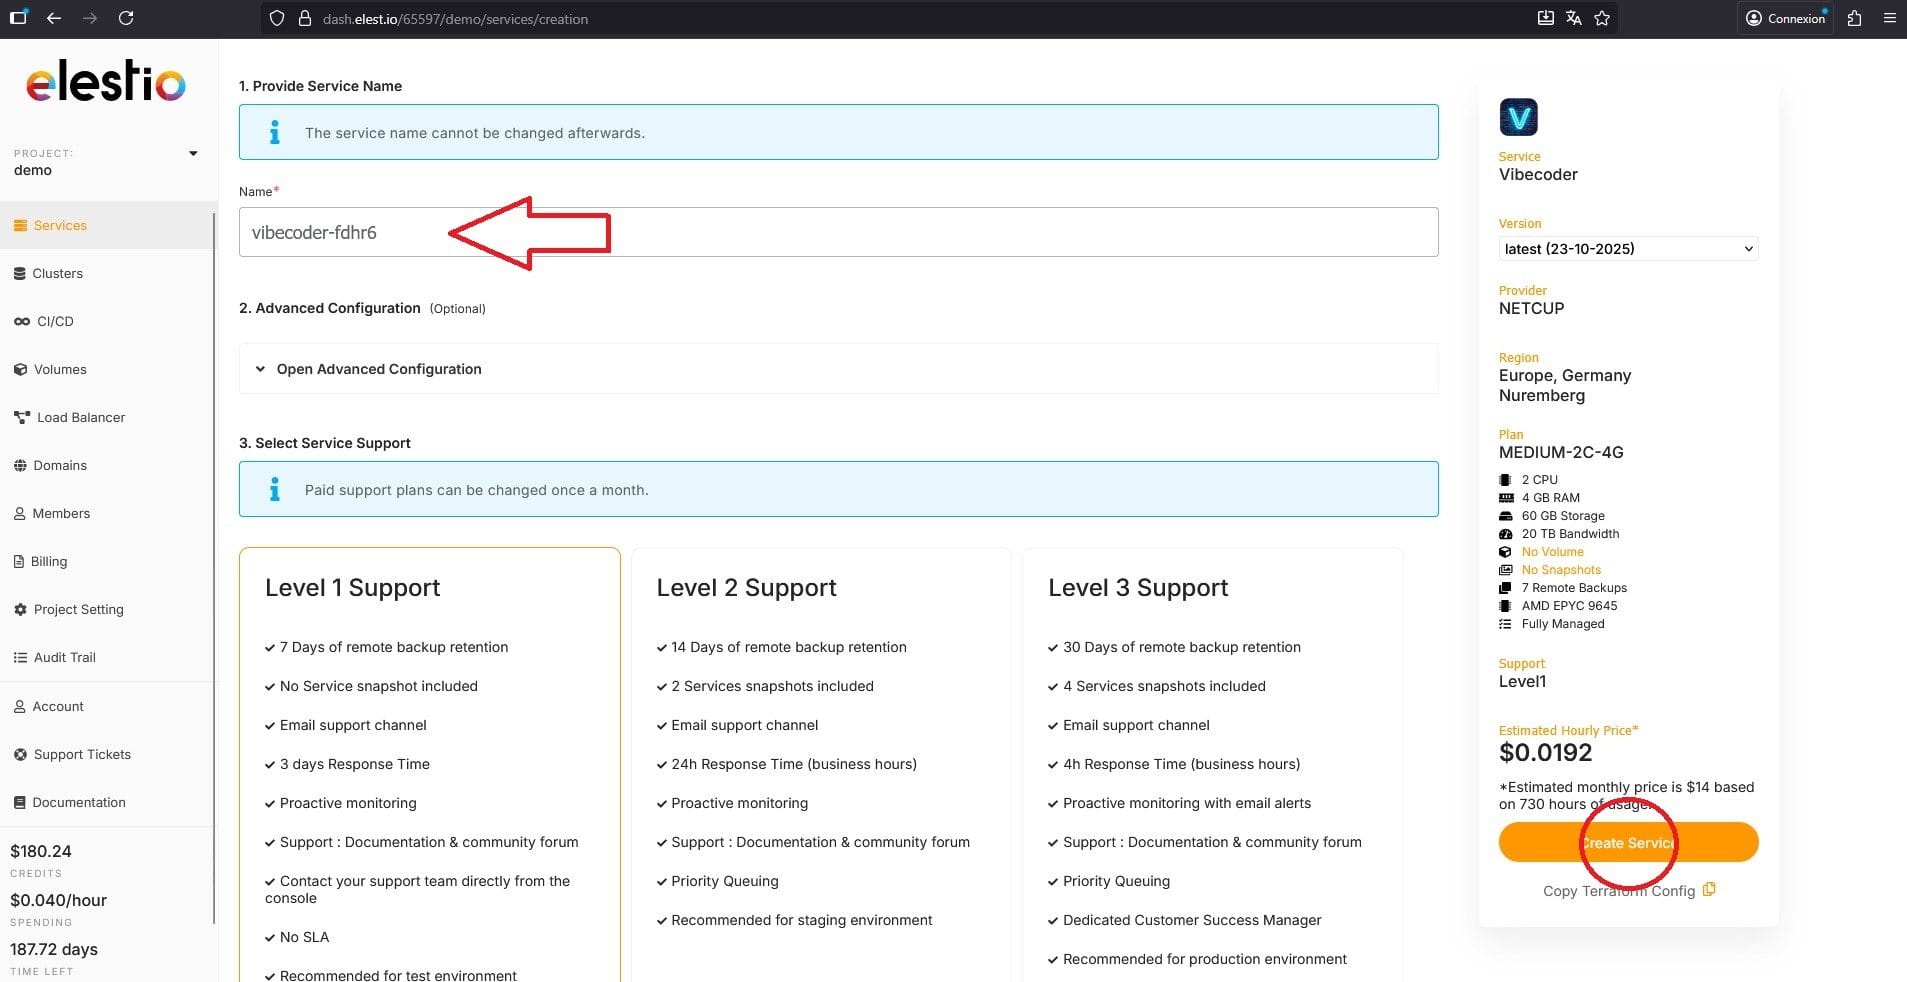
Task: Click the browser extensions icon
Action: [1854, 18]
